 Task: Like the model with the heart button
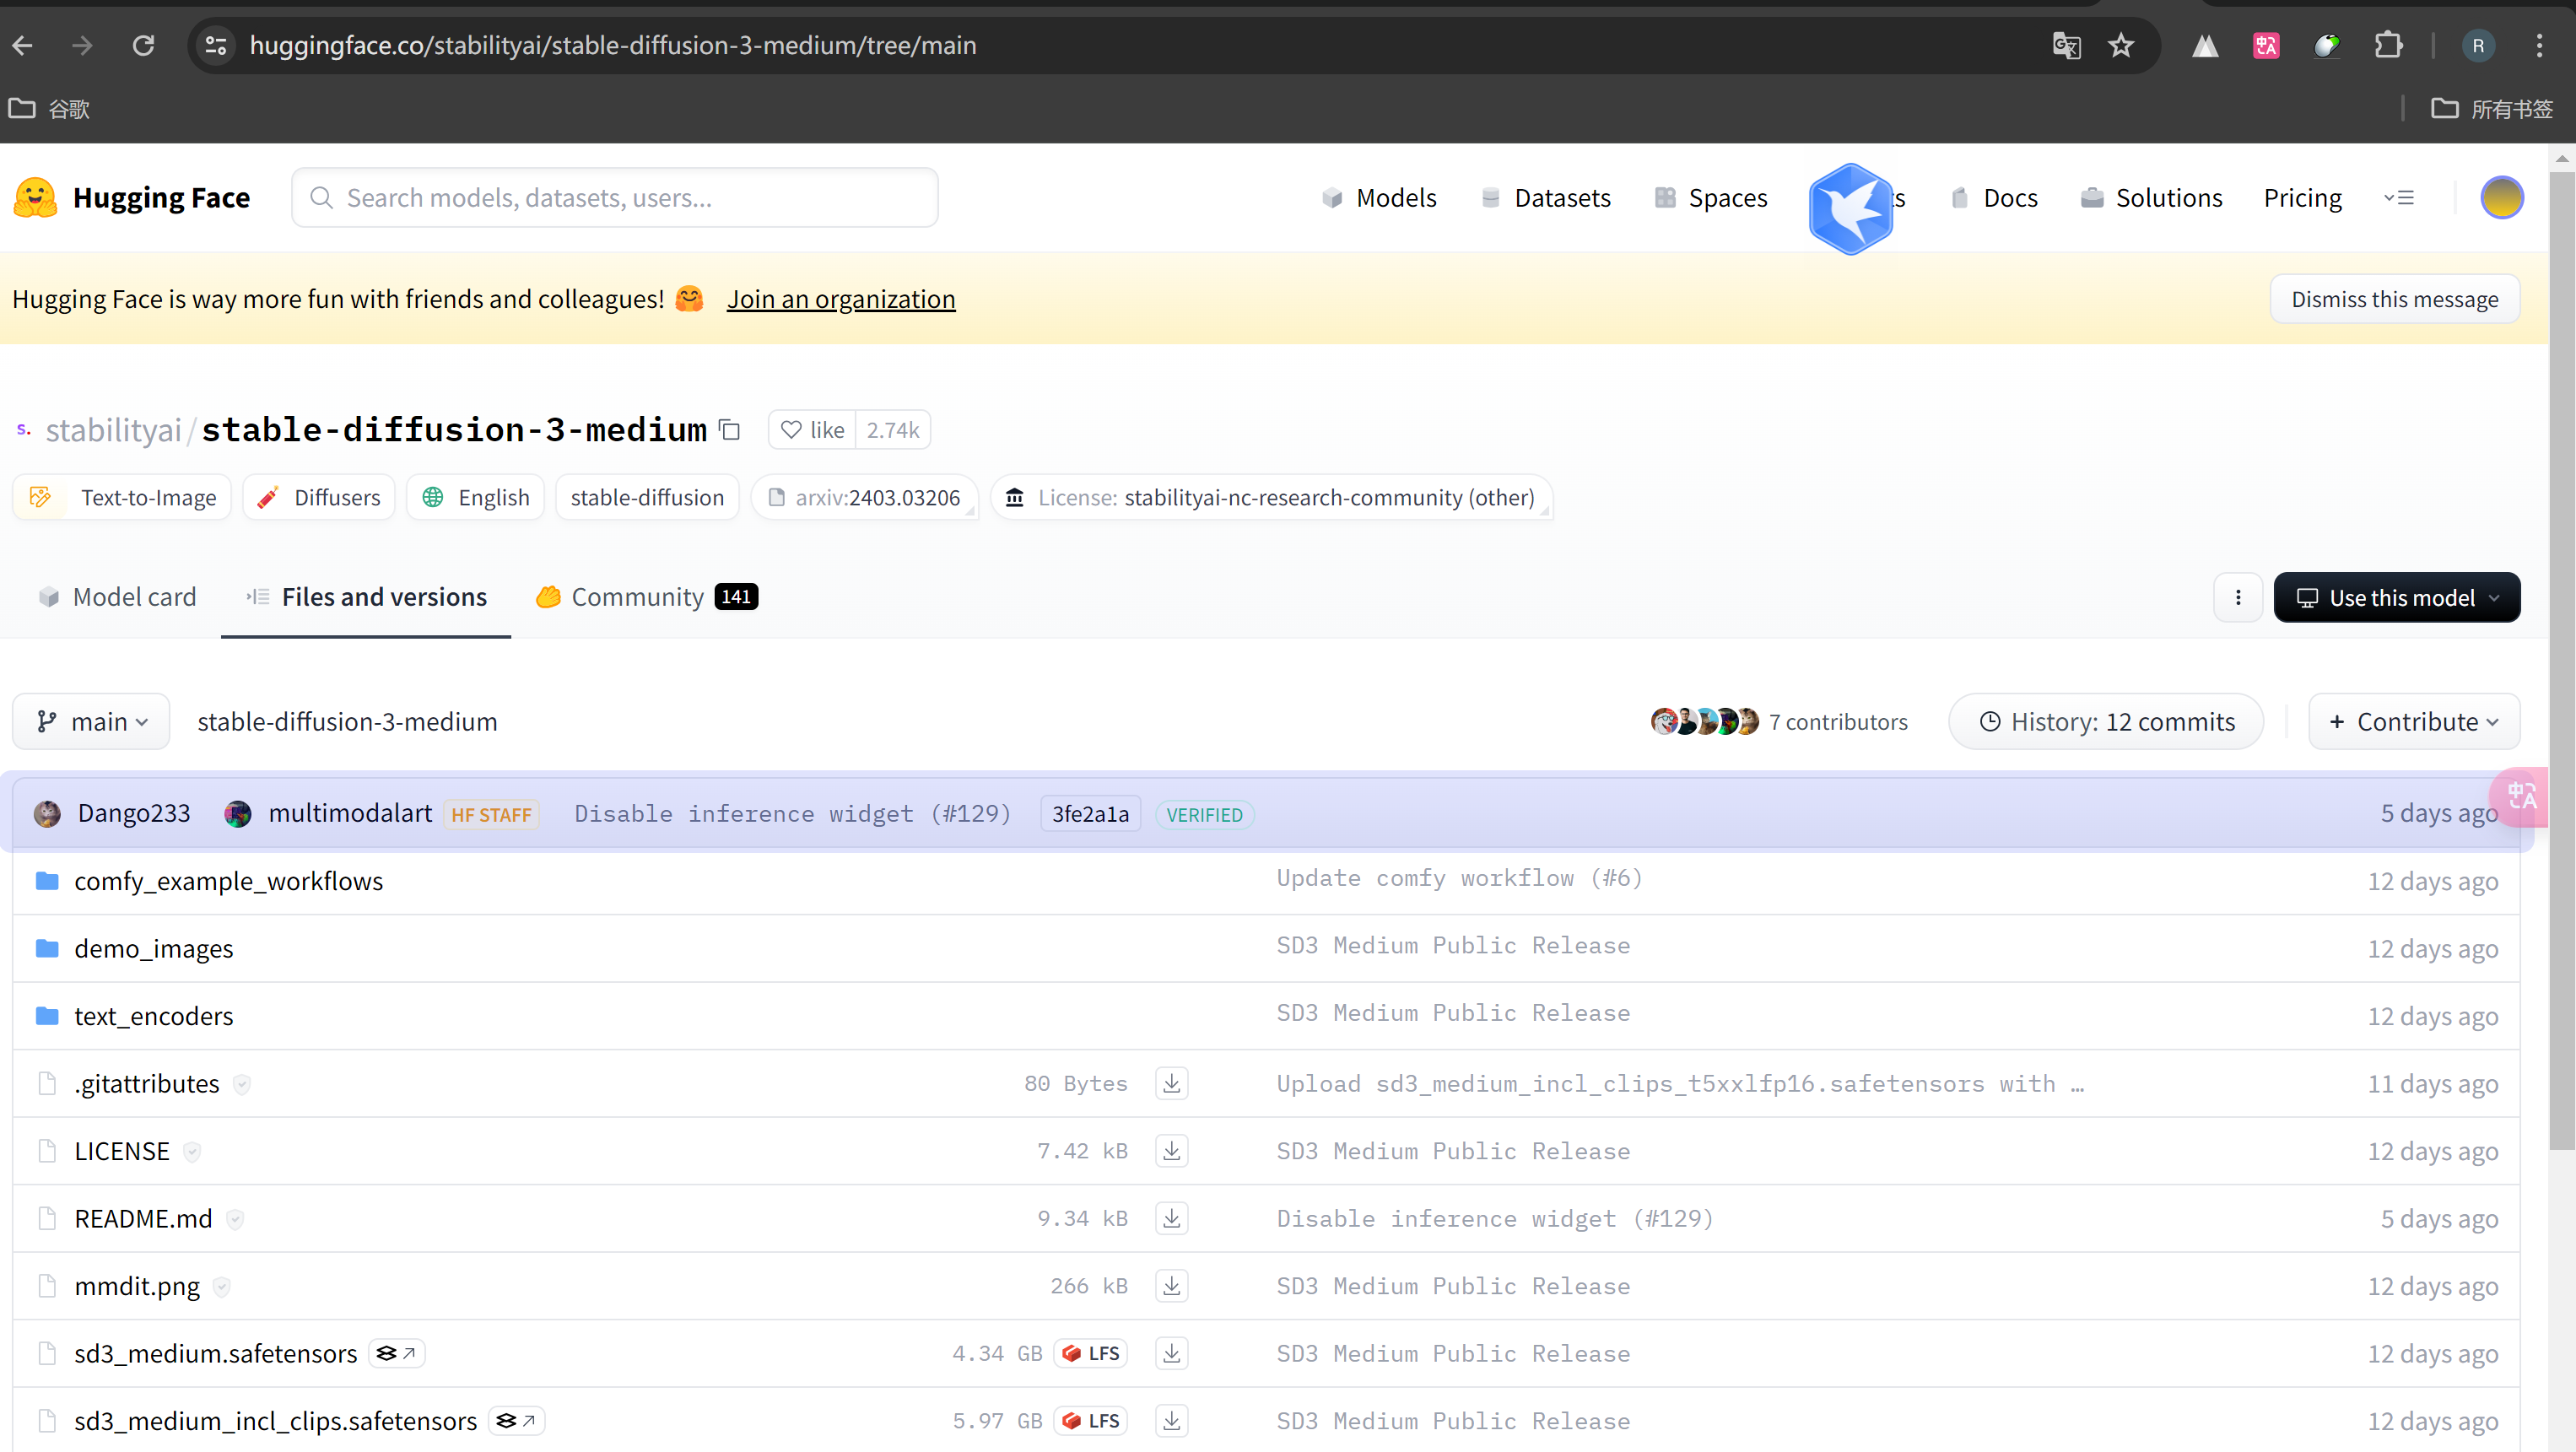click(x=812, y=430)
